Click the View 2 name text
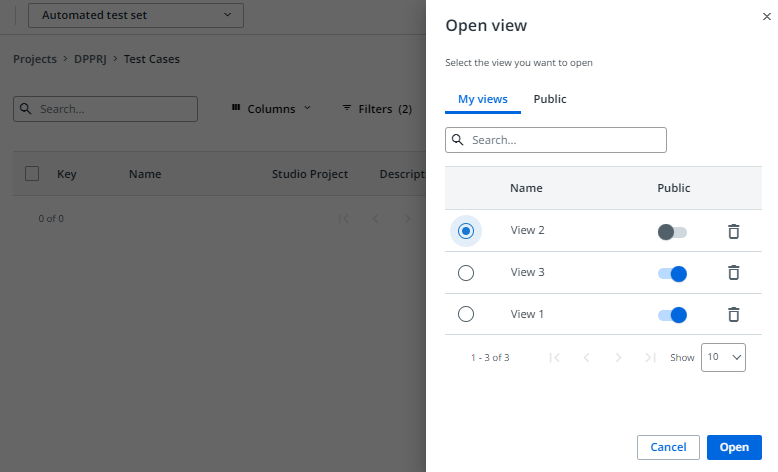Viewport: 778px width, 472px height. tap(527, 230)
